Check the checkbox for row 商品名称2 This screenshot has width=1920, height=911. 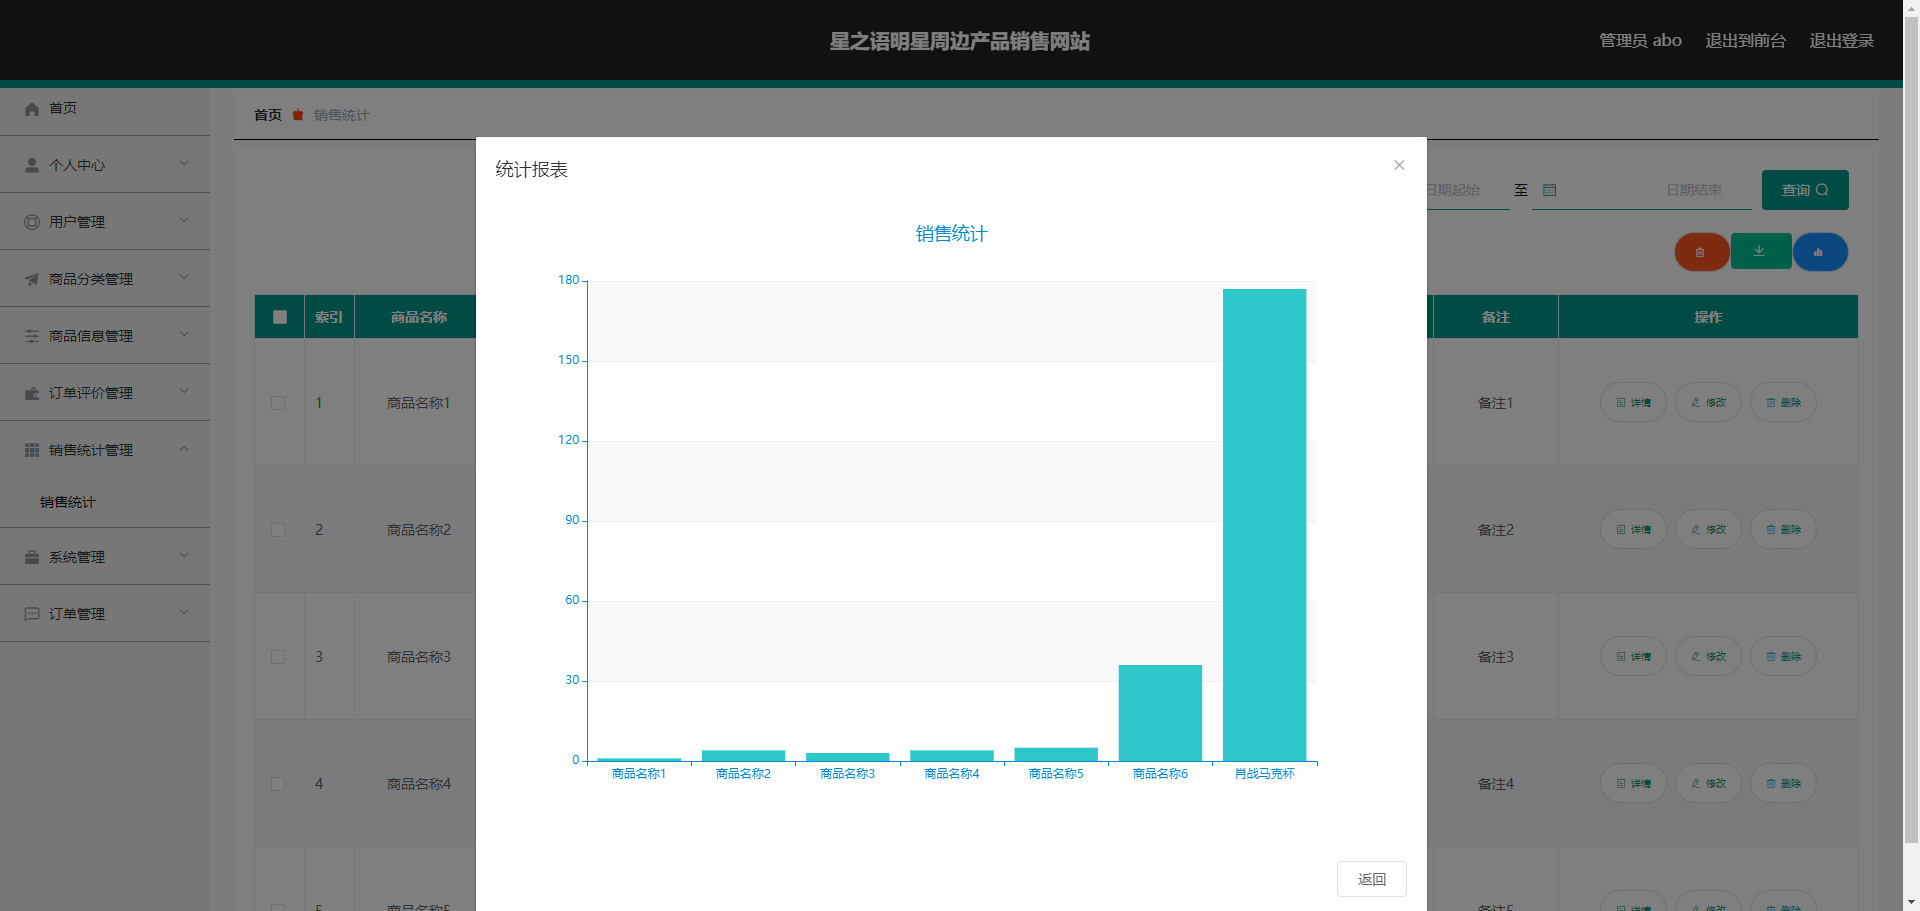tap(278, 530)
